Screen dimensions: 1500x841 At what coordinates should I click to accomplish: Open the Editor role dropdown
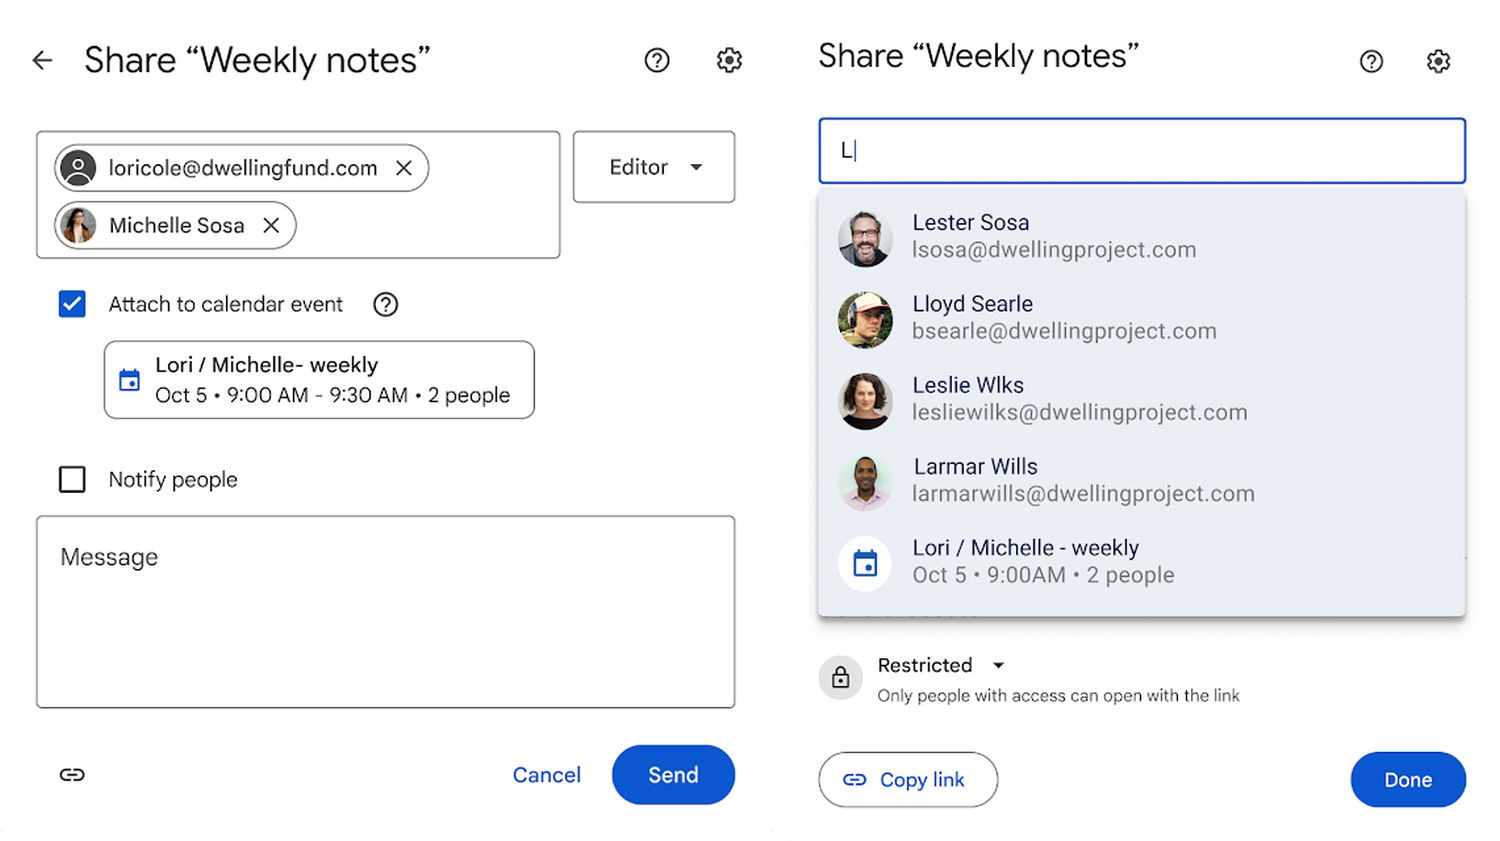tap(654, 167)
